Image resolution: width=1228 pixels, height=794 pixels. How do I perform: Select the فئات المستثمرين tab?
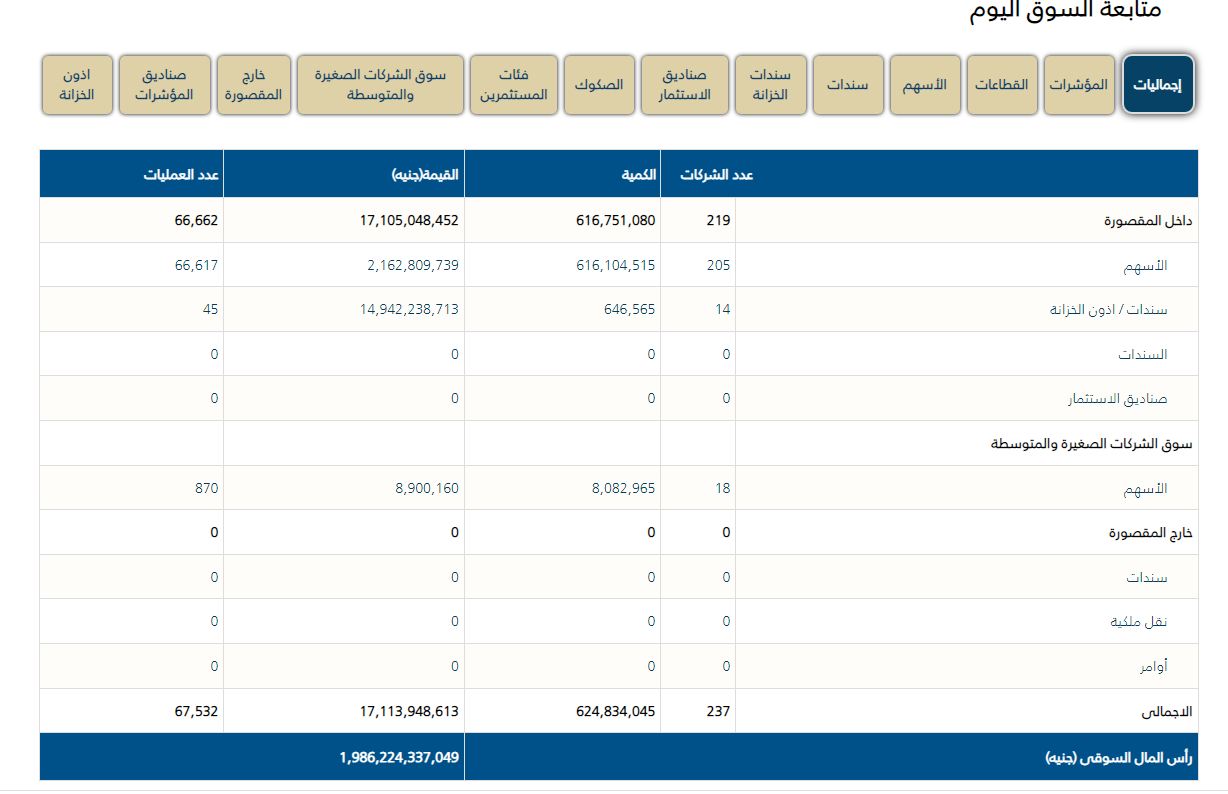click(x=514, y=85)
